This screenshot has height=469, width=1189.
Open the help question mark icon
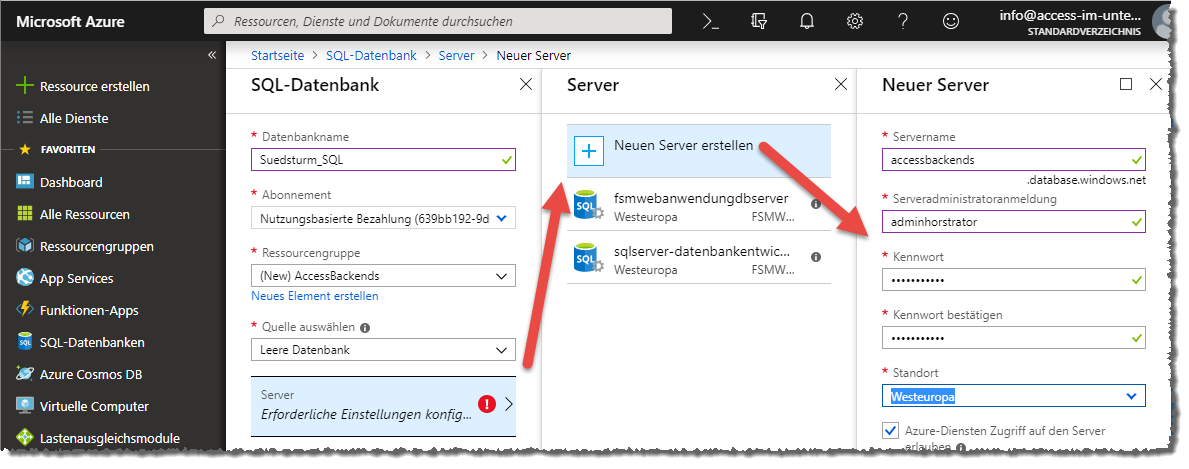[902, 21]
